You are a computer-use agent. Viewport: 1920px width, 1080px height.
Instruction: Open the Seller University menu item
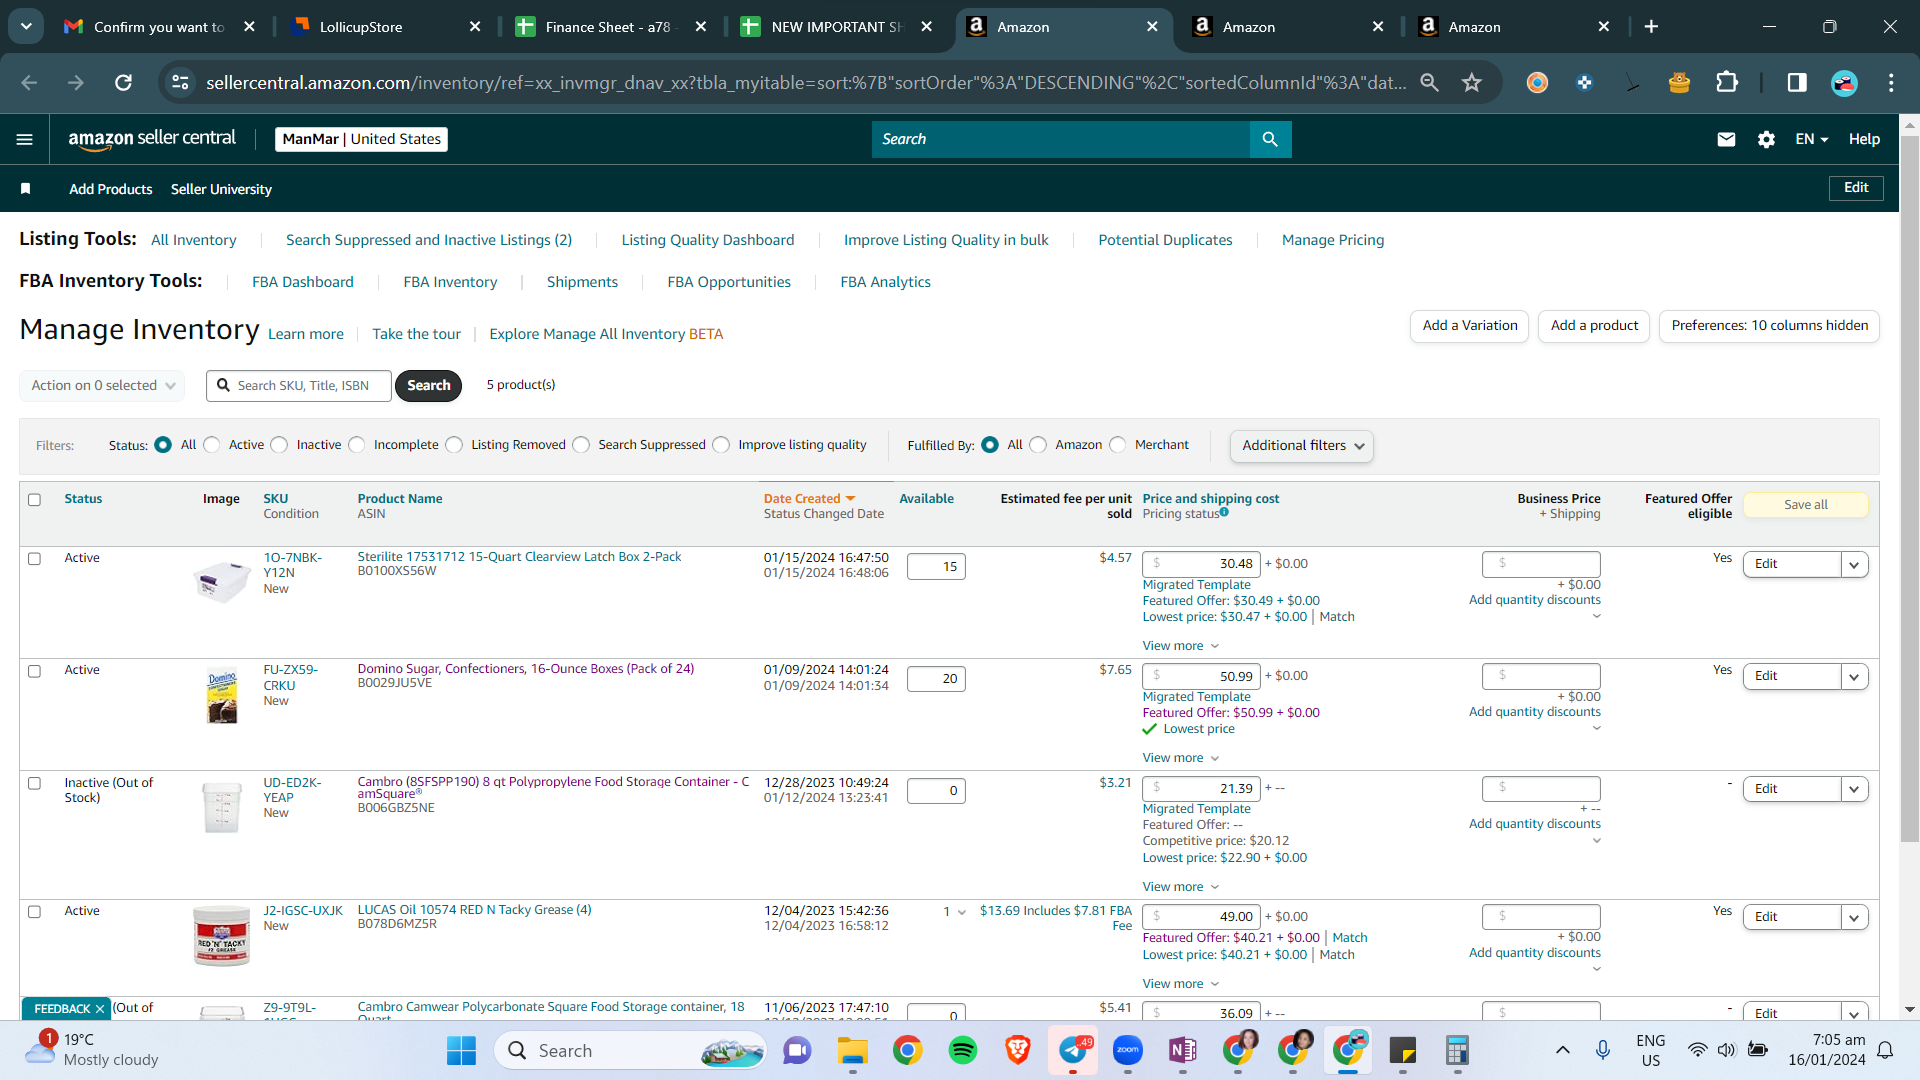[x=221, y=189]
